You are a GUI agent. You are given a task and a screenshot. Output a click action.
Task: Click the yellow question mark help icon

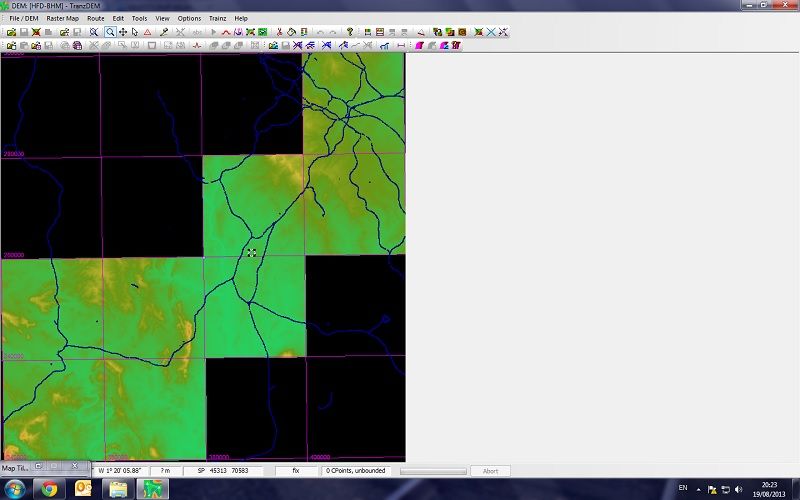coord(350,32)
